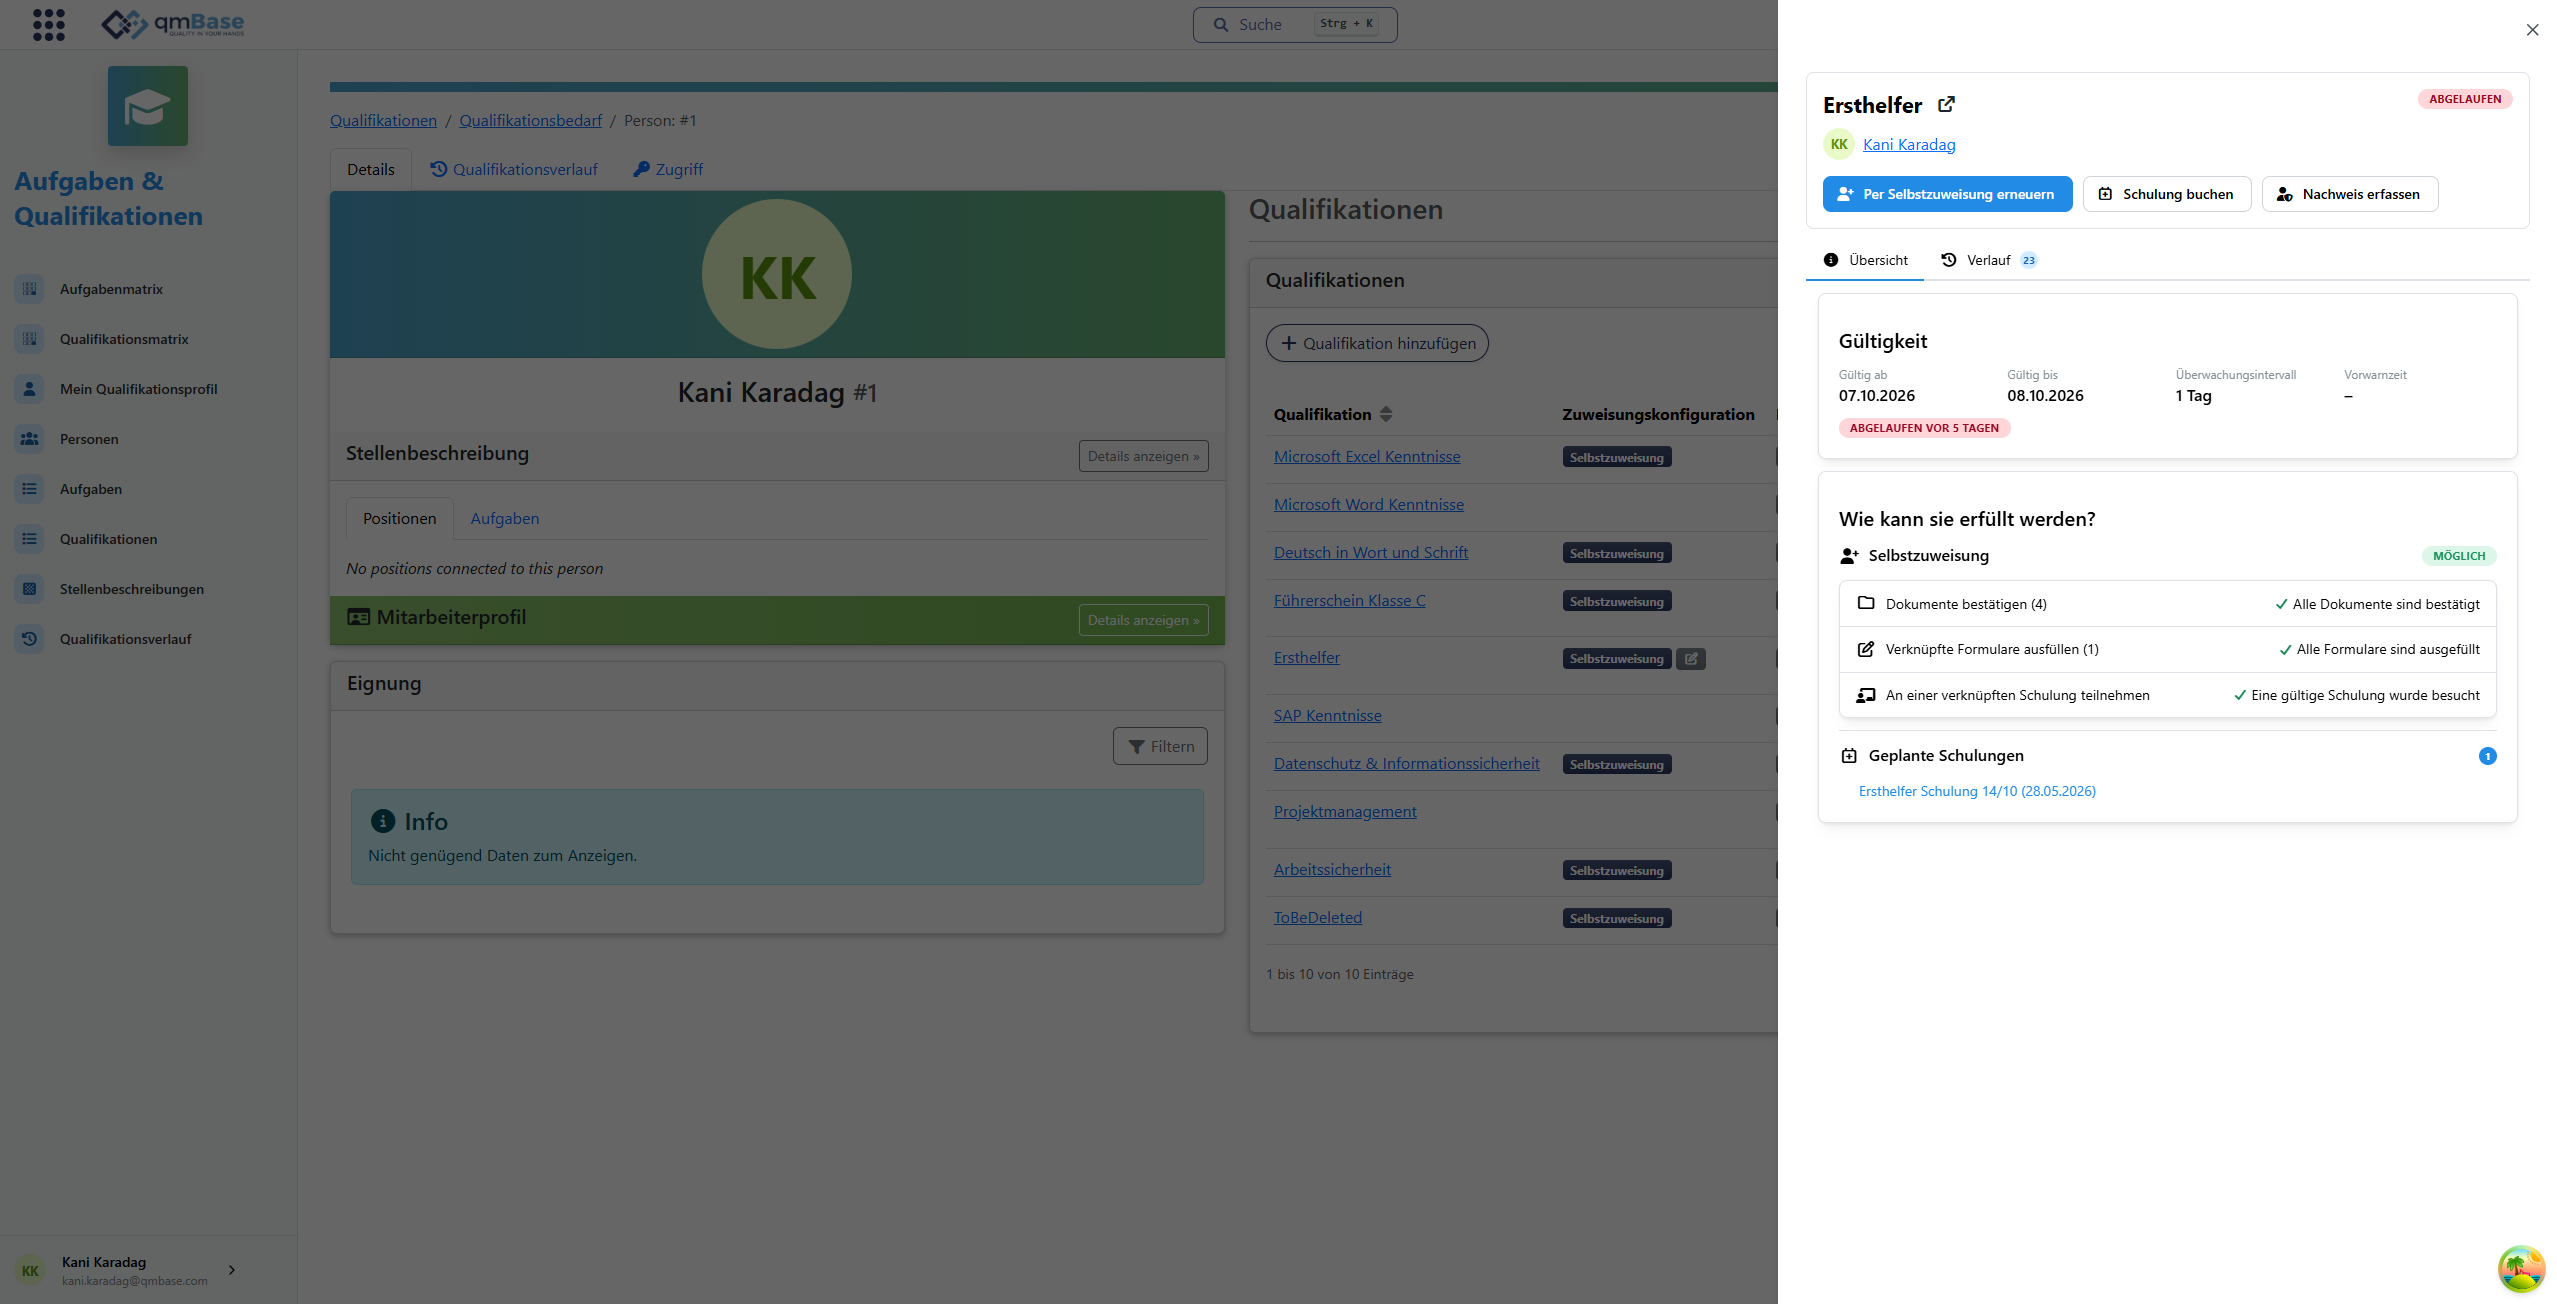The image size is (2557, 1304).
Task: Open the Filtern control in Eignung
Action: tap(1160, 746)
